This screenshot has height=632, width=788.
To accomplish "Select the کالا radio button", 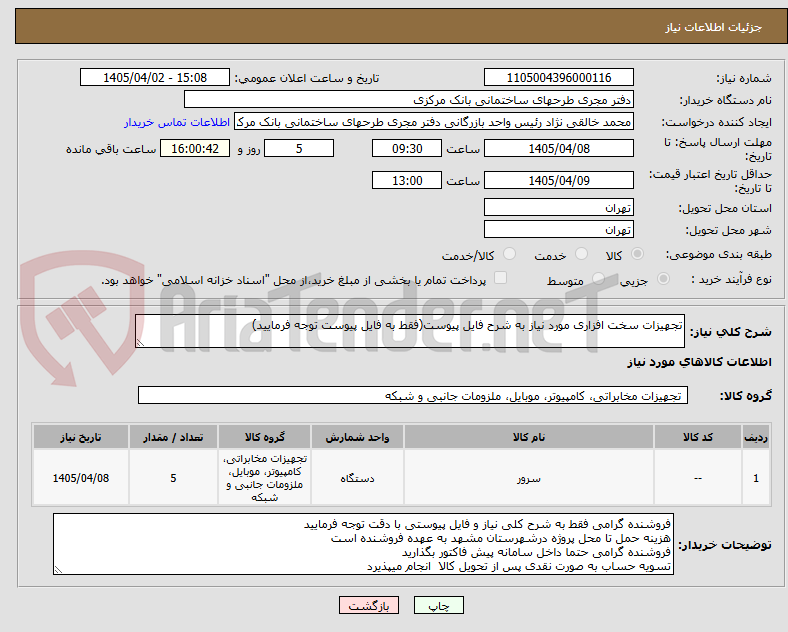I will 637,254.
